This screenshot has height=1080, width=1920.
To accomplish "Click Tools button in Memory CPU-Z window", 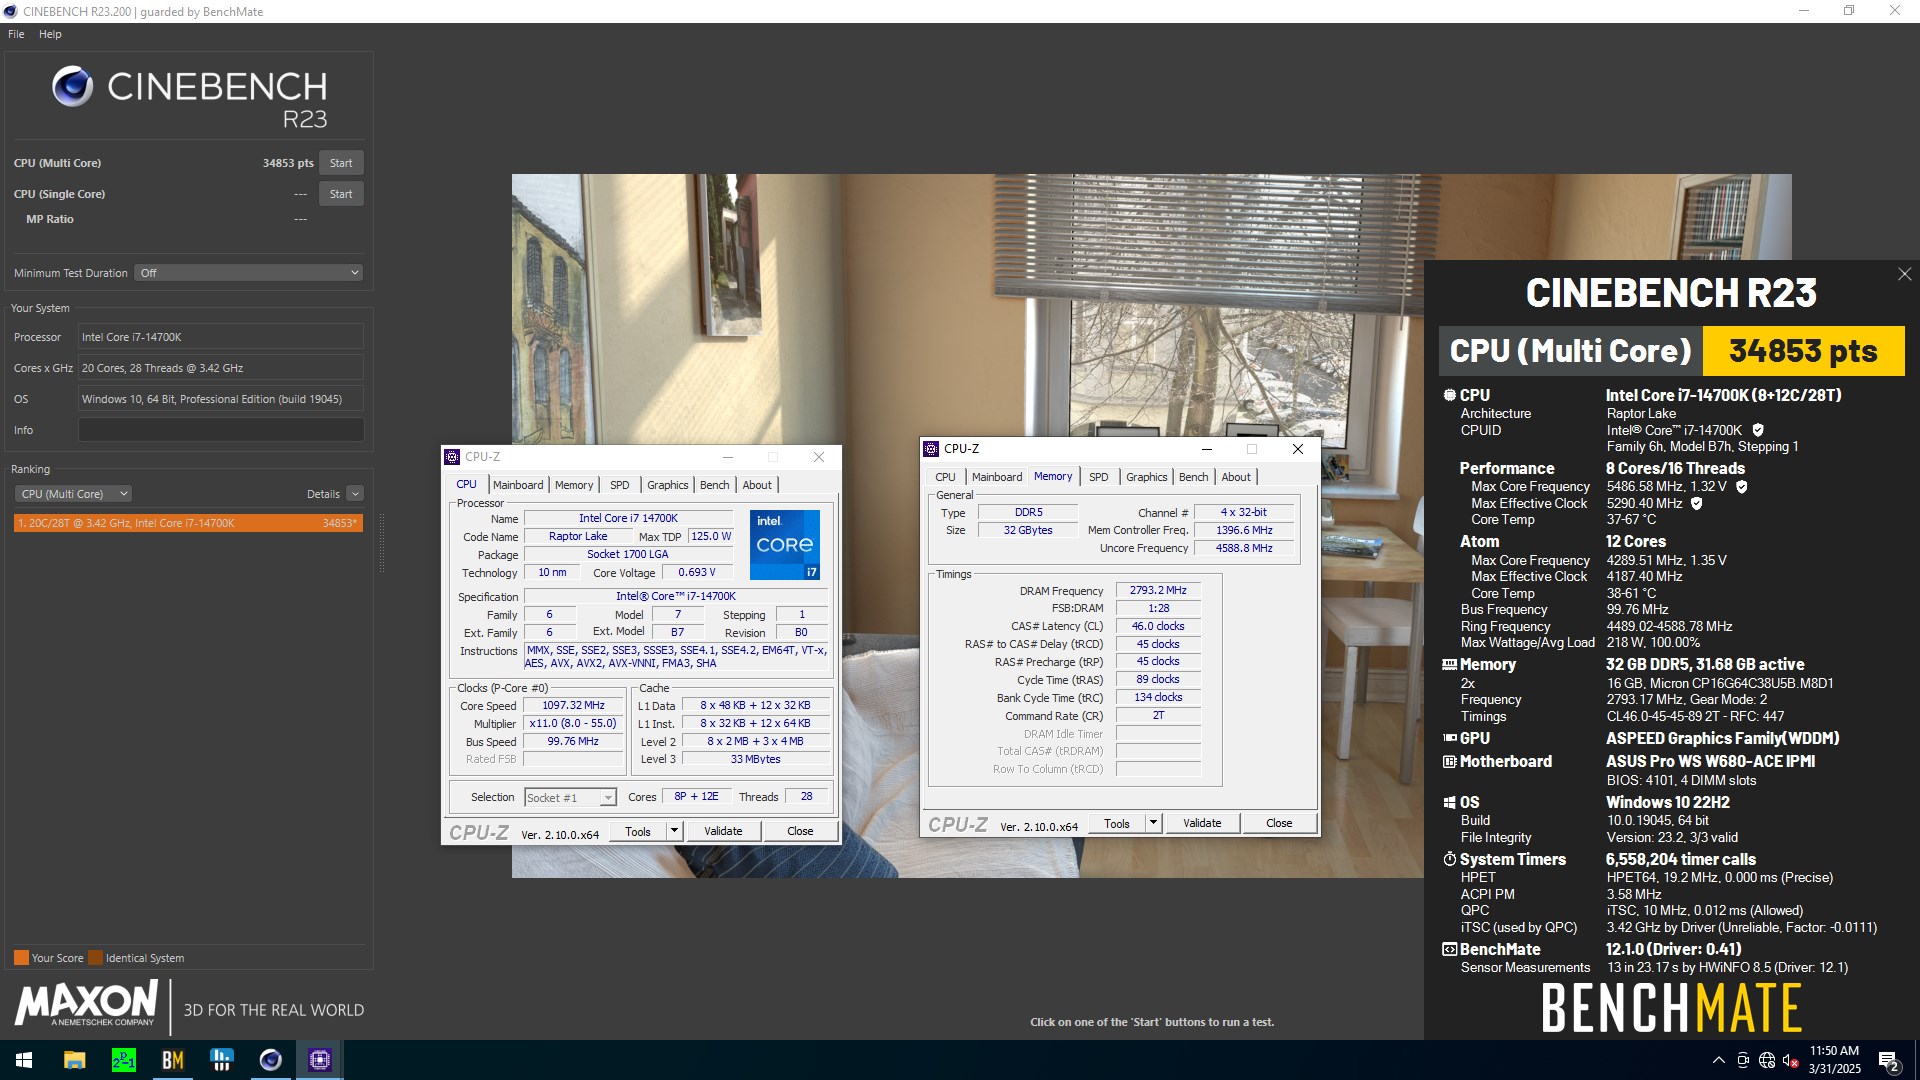I will (1117, 823).
